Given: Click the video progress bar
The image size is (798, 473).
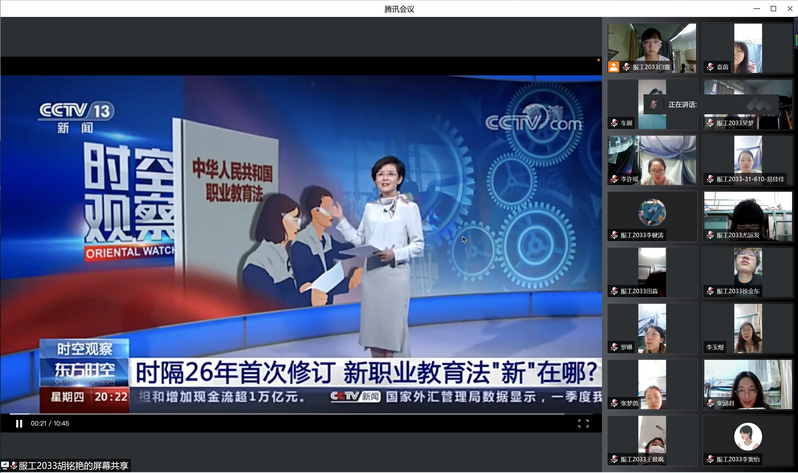Looking at the screenshot, I should coord(300,412).
